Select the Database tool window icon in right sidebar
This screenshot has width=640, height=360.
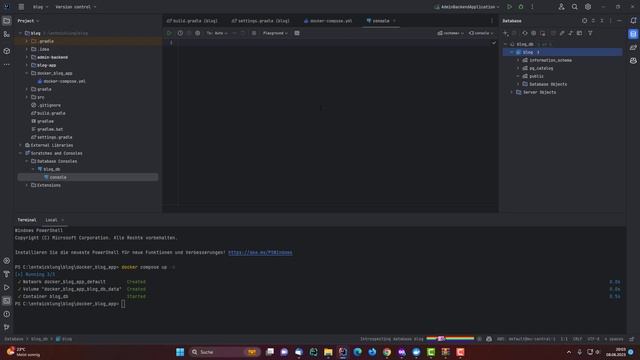[x=633, y=34]
